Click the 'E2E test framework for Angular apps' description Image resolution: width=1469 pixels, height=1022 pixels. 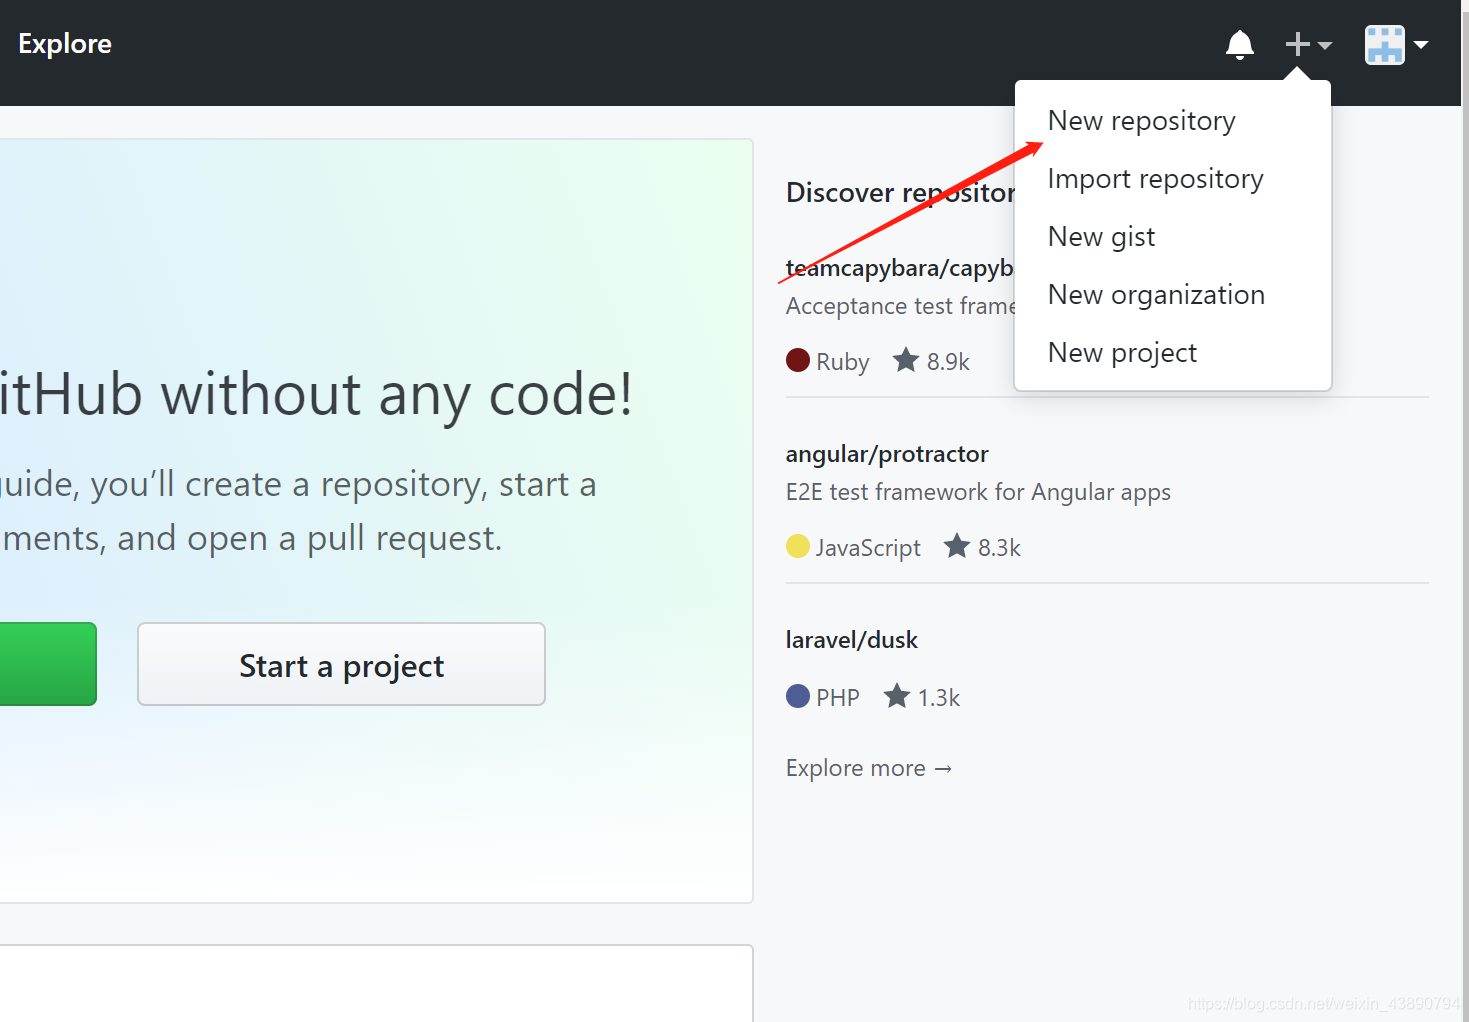(x=978, y=492)
